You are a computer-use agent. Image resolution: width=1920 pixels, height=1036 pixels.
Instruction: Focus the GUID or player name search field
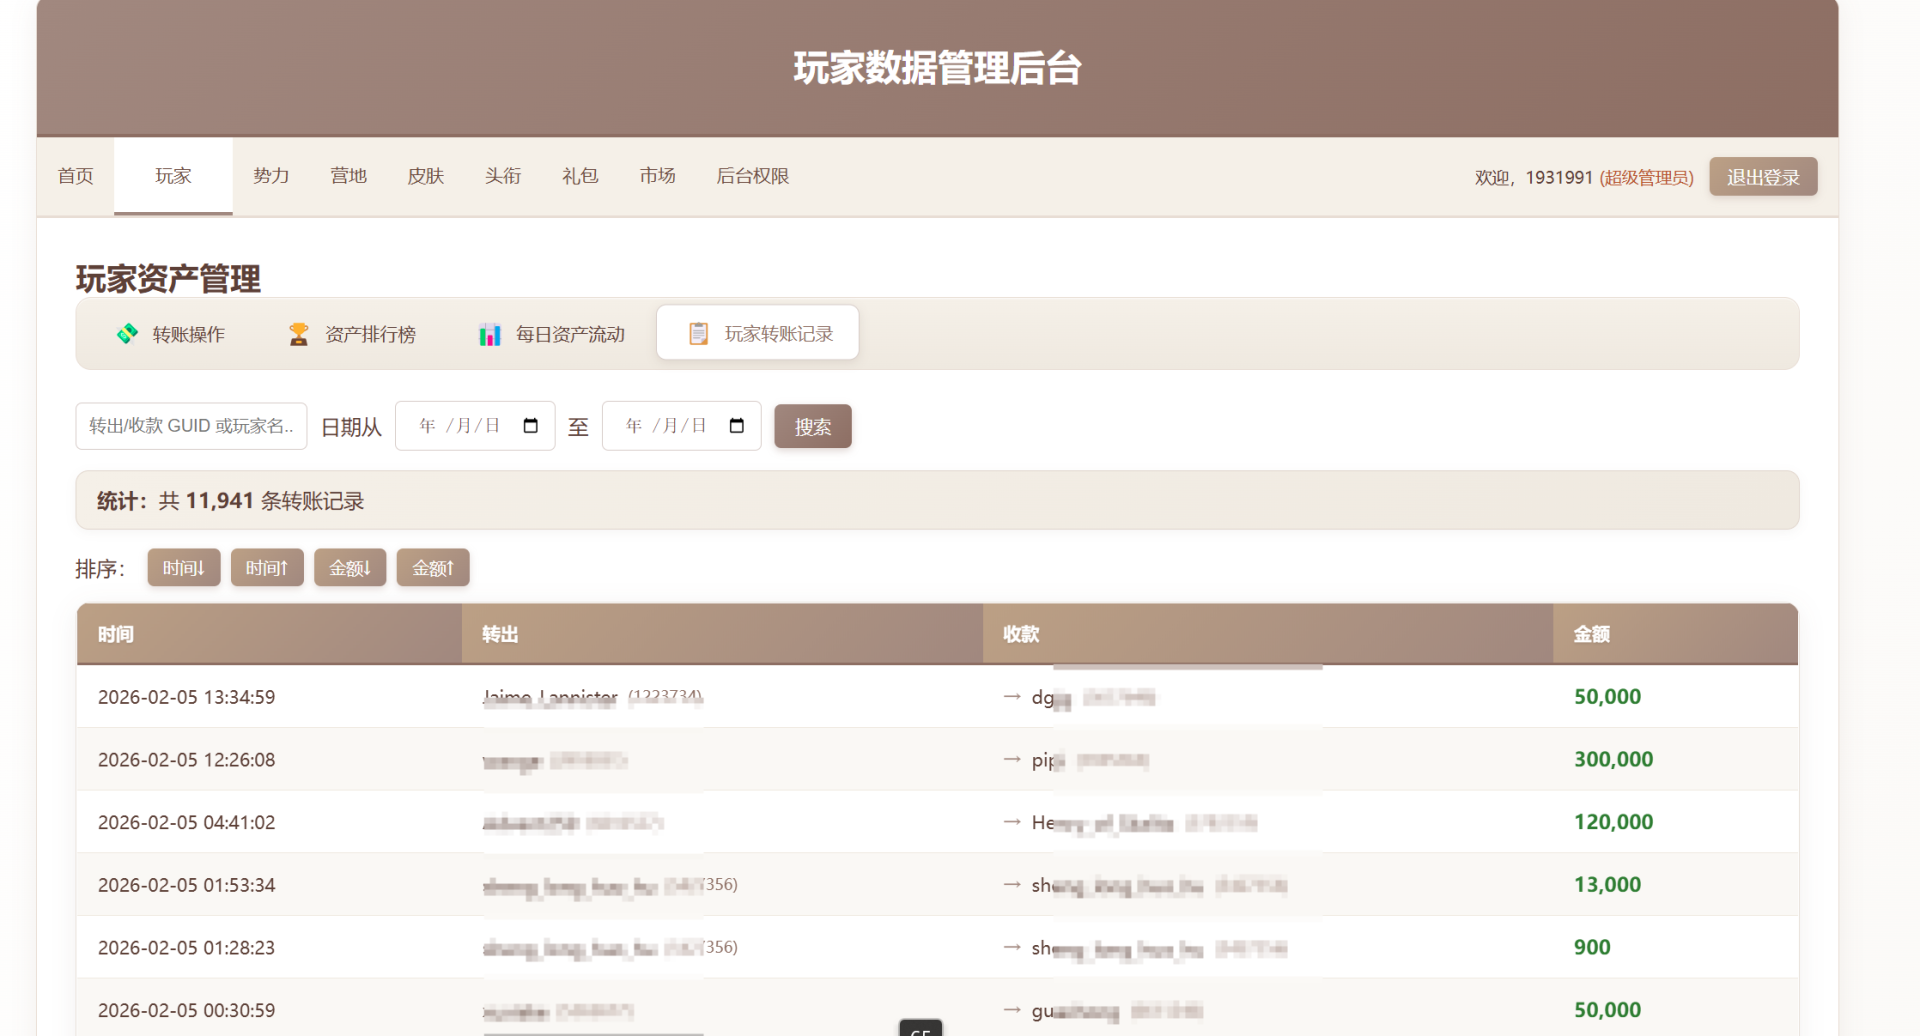(191, 426)
